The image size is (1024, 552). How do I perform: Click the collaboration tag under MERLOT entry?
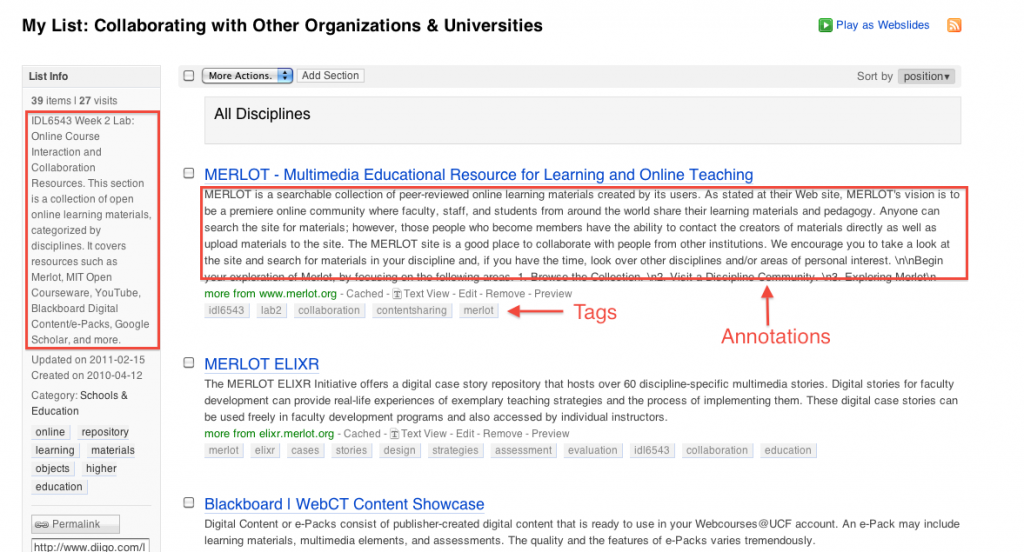(328, 311)
